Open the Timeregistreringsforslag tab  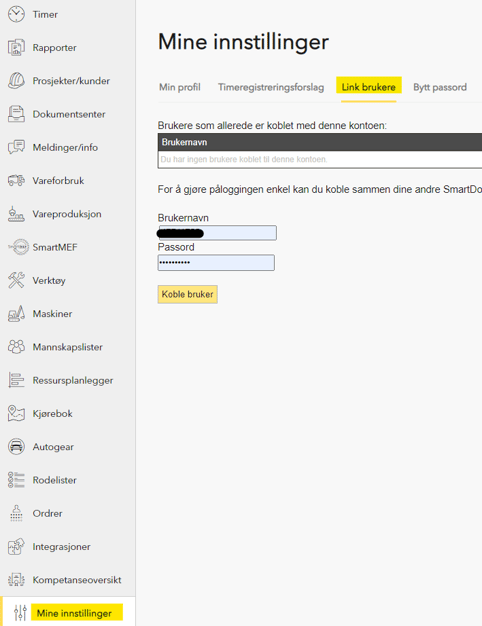coord(271,87)
